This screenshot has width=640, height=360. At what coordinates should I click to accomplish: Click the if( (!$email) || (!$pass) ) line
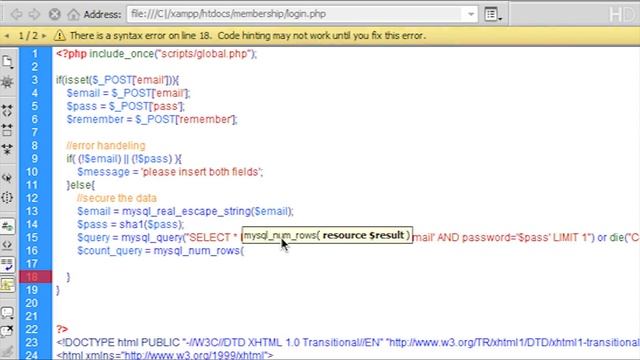[x=124, y=159]
